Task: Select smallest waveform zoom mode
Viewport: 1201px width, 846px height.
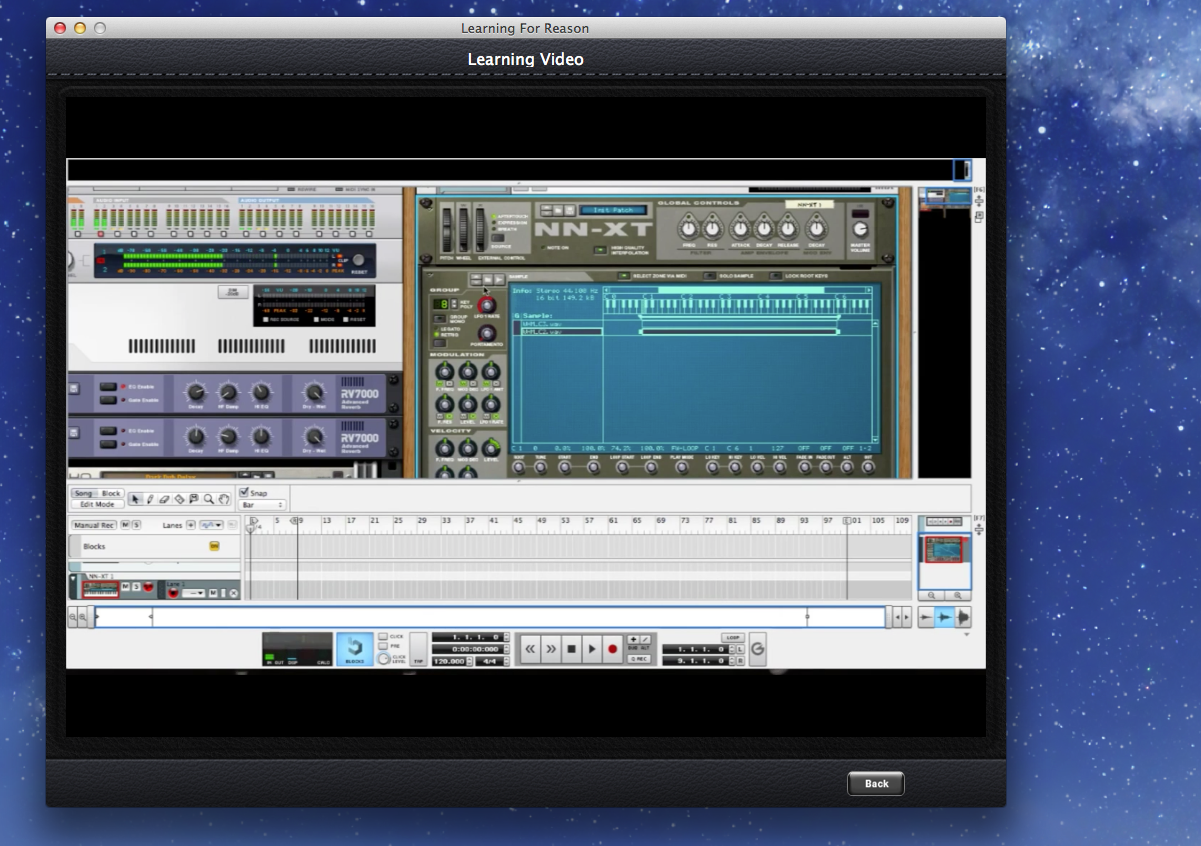Action: [926, 617]
